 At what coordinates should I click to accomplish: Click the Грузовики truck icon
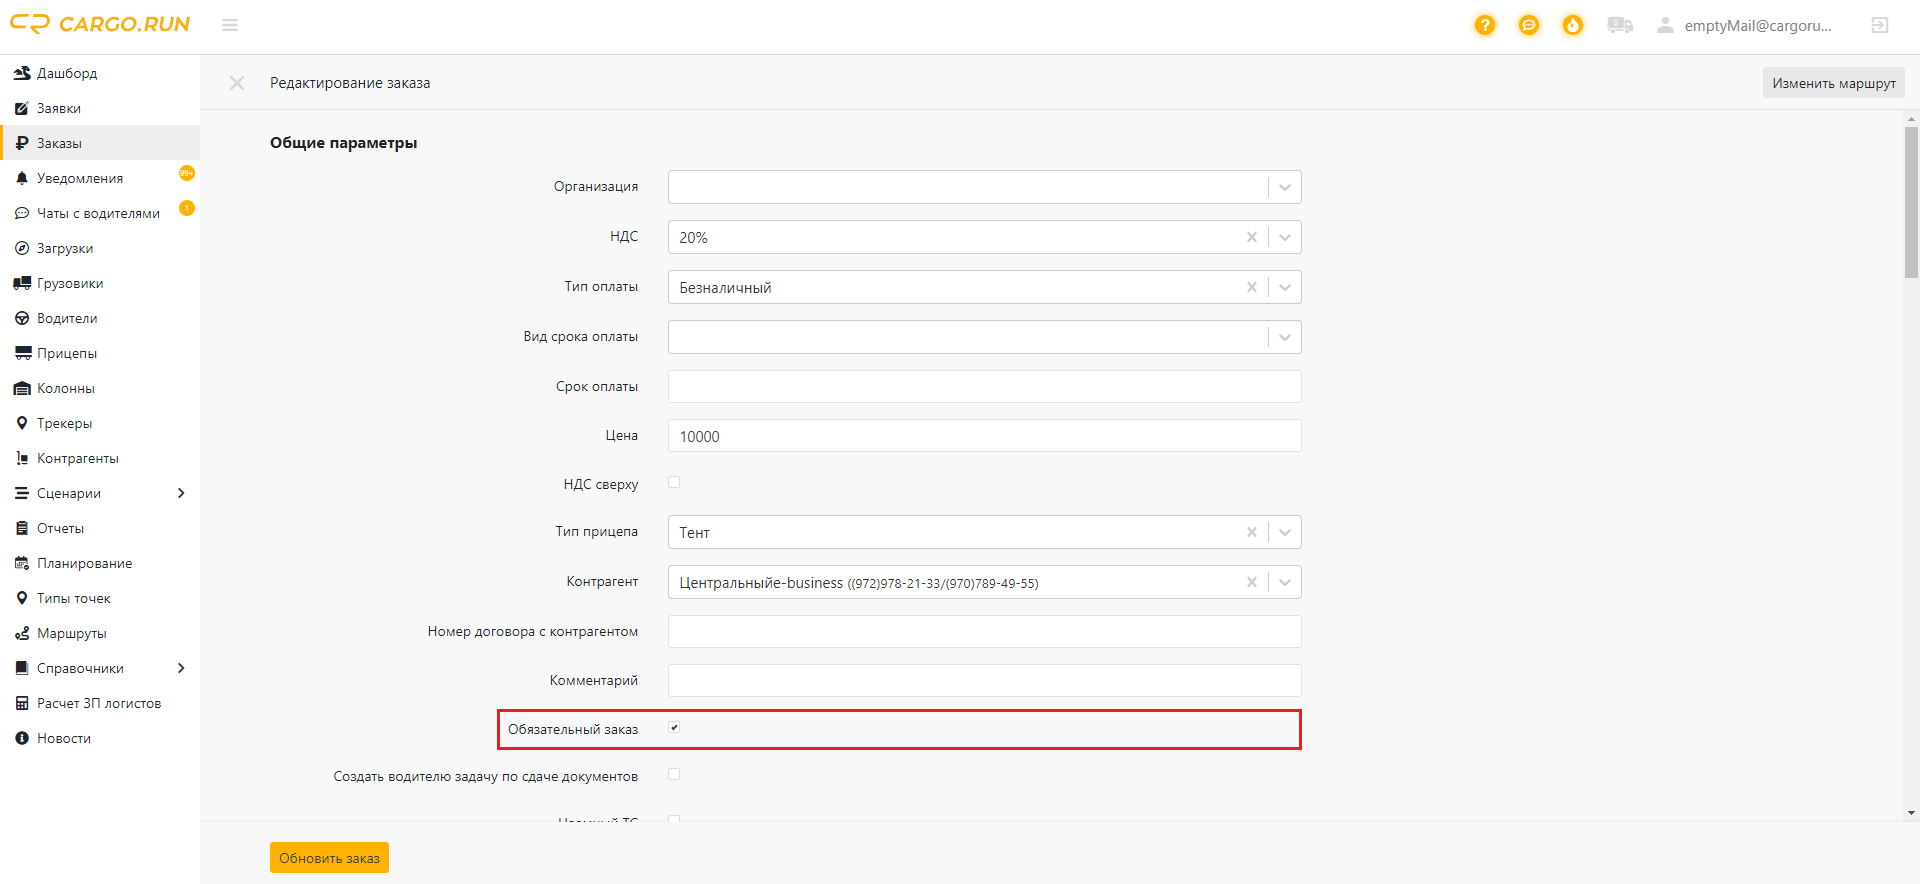(x=22, y=283)
